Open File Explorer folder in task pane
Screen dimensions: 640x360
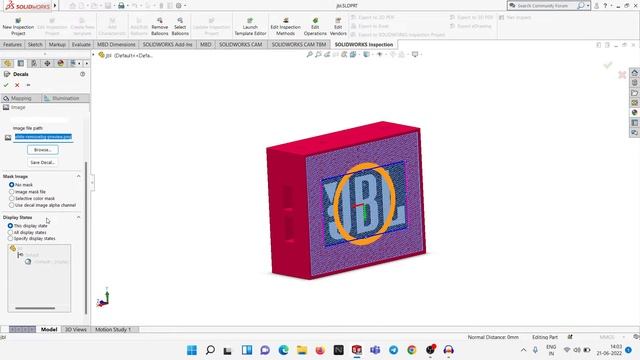tap(634, 93)
